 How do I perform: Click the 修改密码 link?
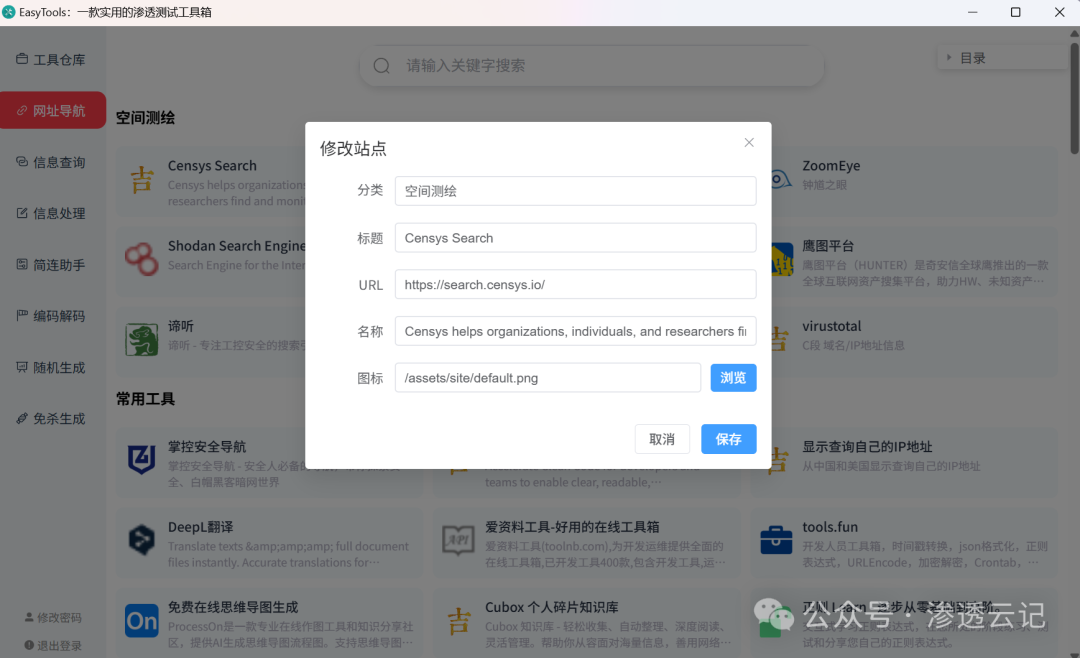tap(53, 617)
